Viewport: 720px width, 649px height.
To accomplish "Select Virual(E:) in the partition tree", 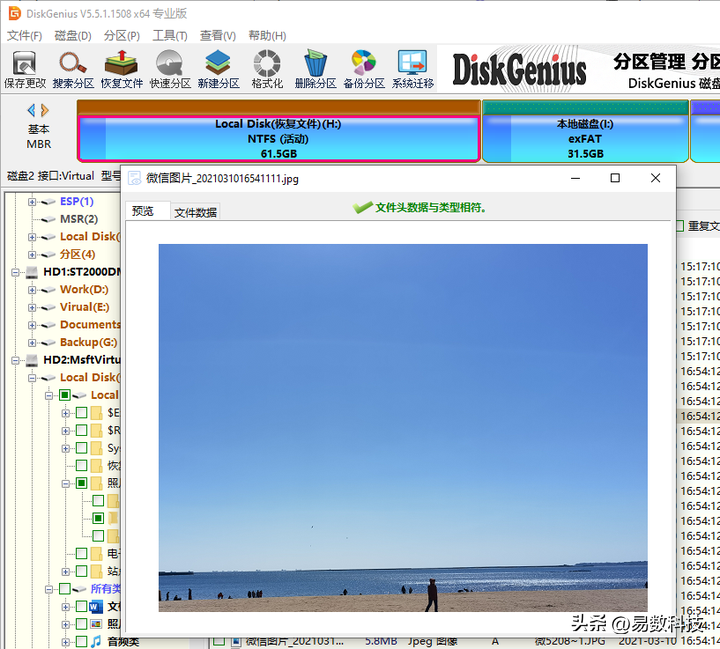I will (84, 307).
